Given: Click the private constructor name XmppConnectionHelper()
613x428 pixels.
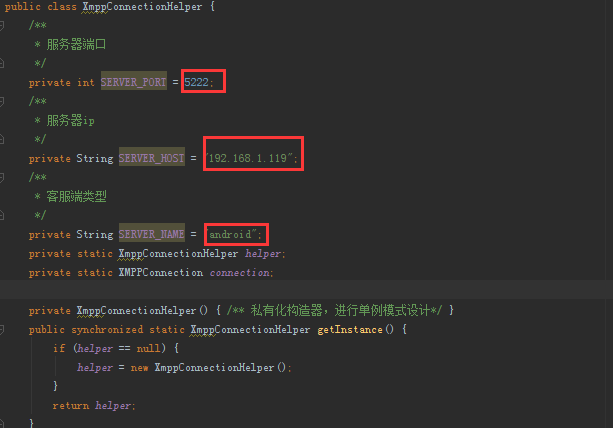Looking at the screenshot, I should (142, 310).
